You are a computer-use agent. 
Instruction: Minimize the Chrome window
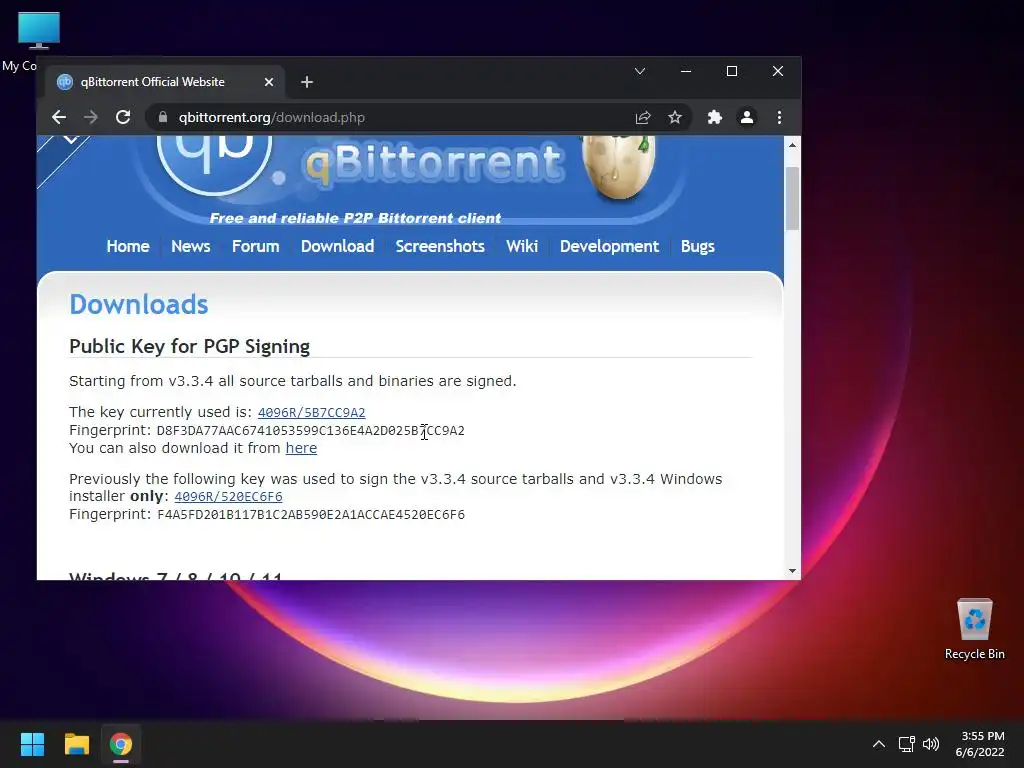pos(686,71)
